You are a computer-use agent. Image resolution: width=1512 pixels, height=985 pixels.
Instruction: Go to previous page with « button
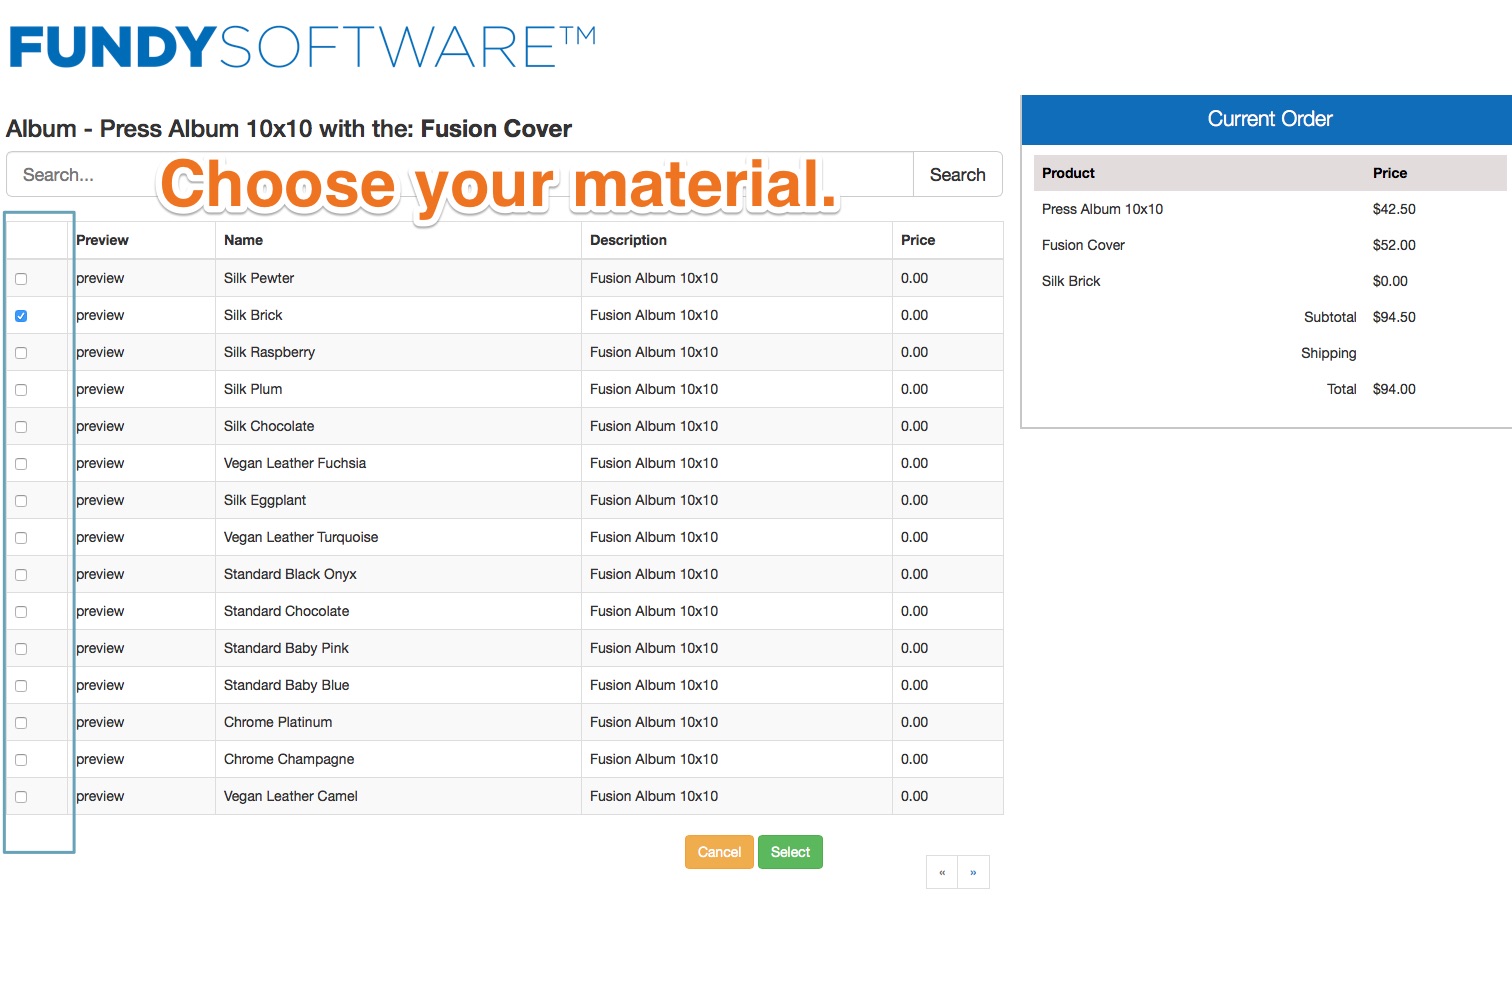tap(942, 872)
